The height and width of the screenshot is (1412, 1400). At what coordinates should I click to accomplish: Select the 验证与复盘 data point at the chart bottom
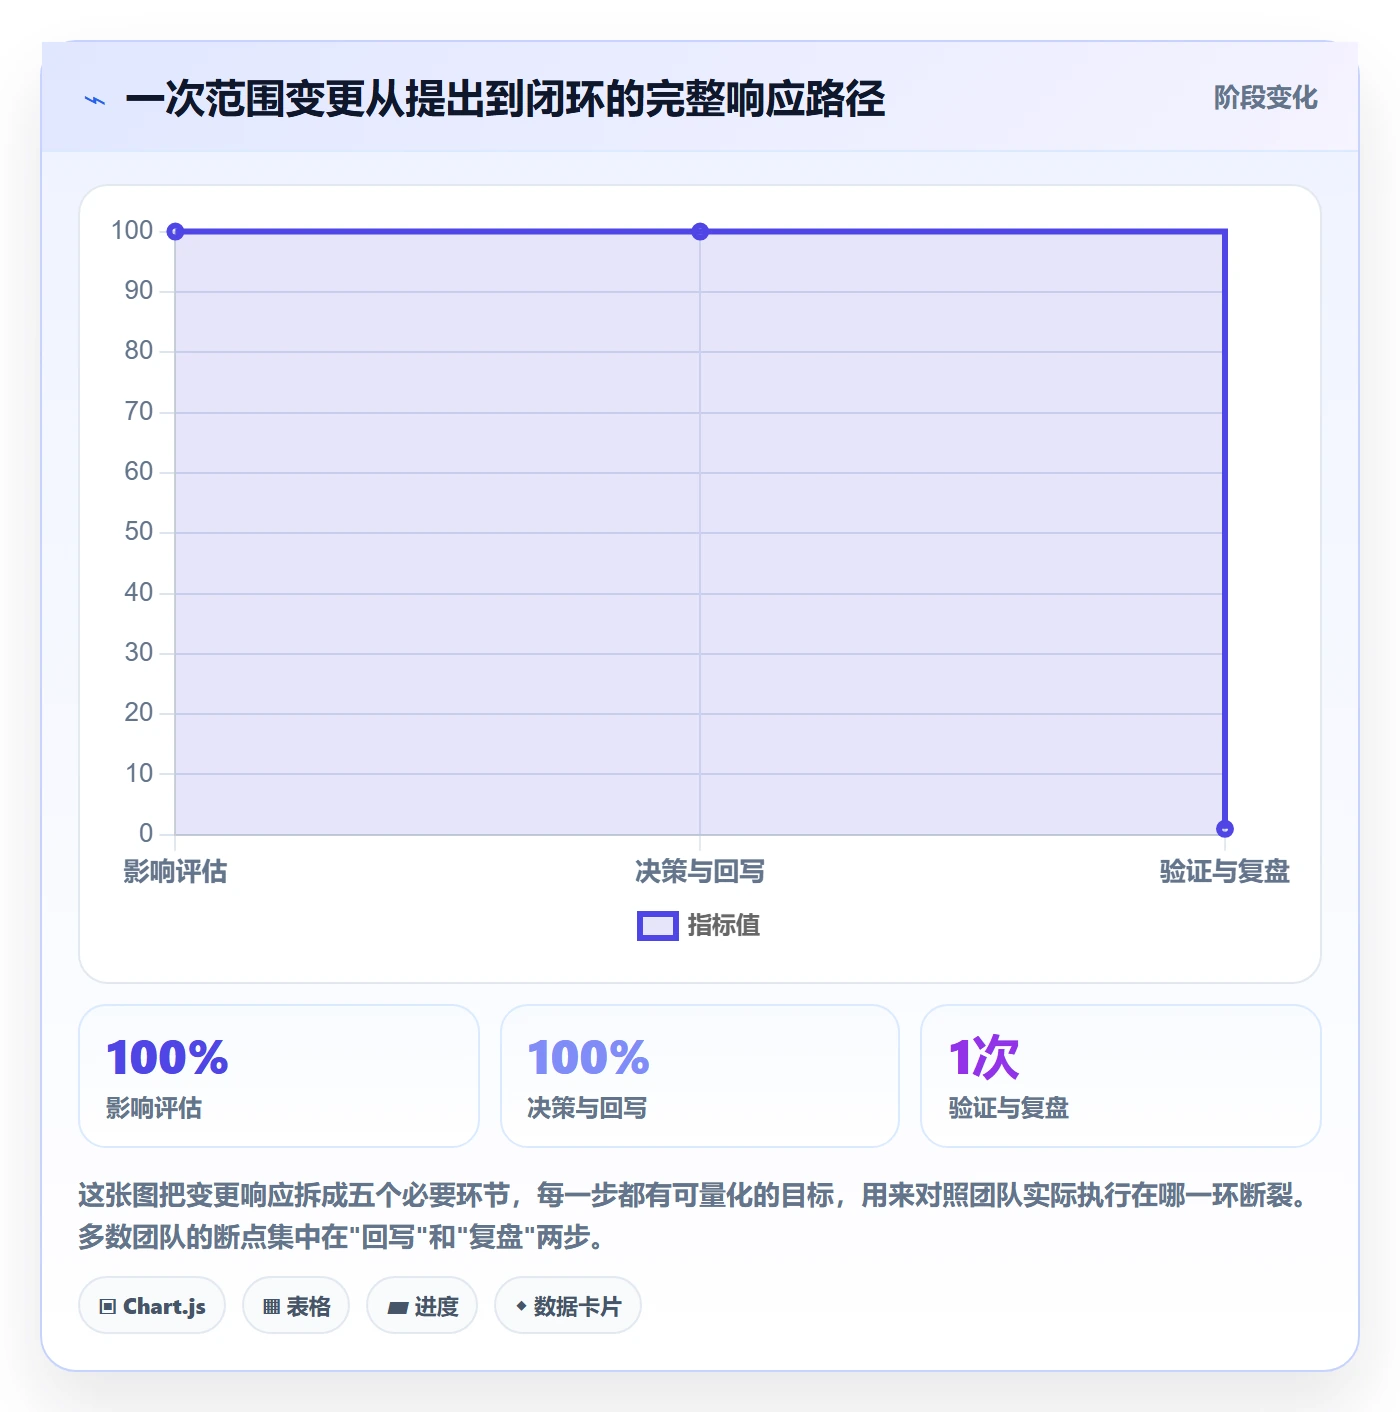pos(1225,829)
